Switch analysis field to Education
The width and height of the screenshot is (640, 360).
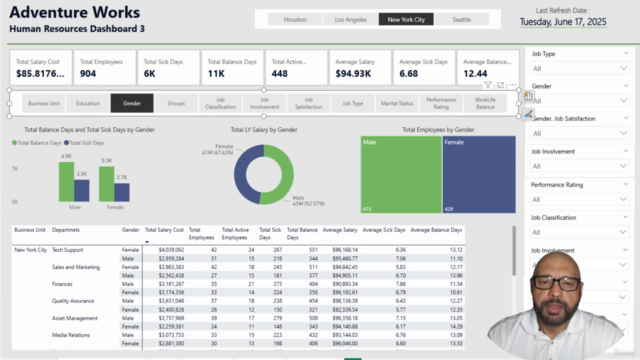tap(88, 103)
